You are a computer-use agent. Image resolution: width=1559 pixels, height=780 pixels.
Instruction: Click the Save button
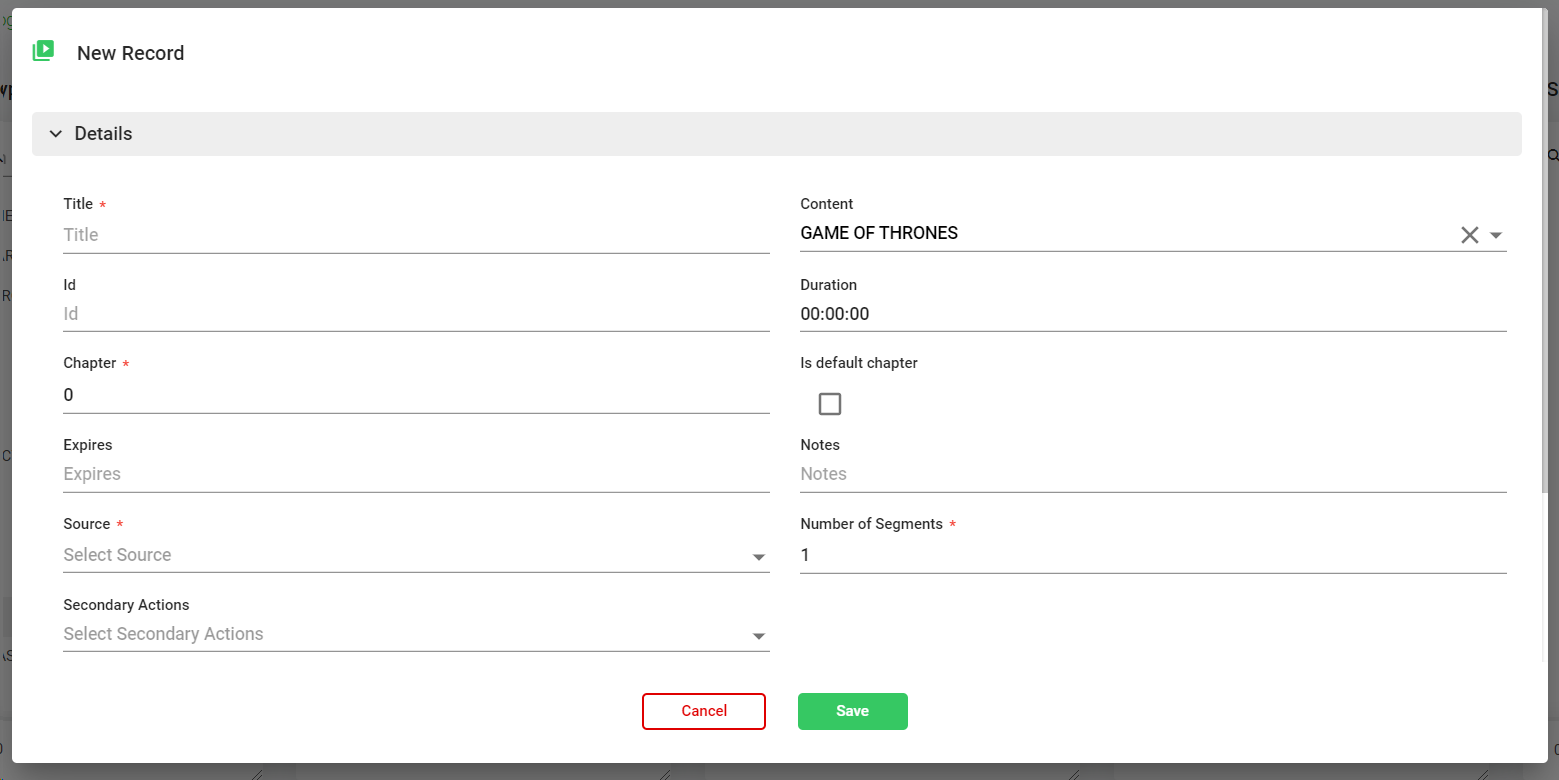click(x=852, y=711)
